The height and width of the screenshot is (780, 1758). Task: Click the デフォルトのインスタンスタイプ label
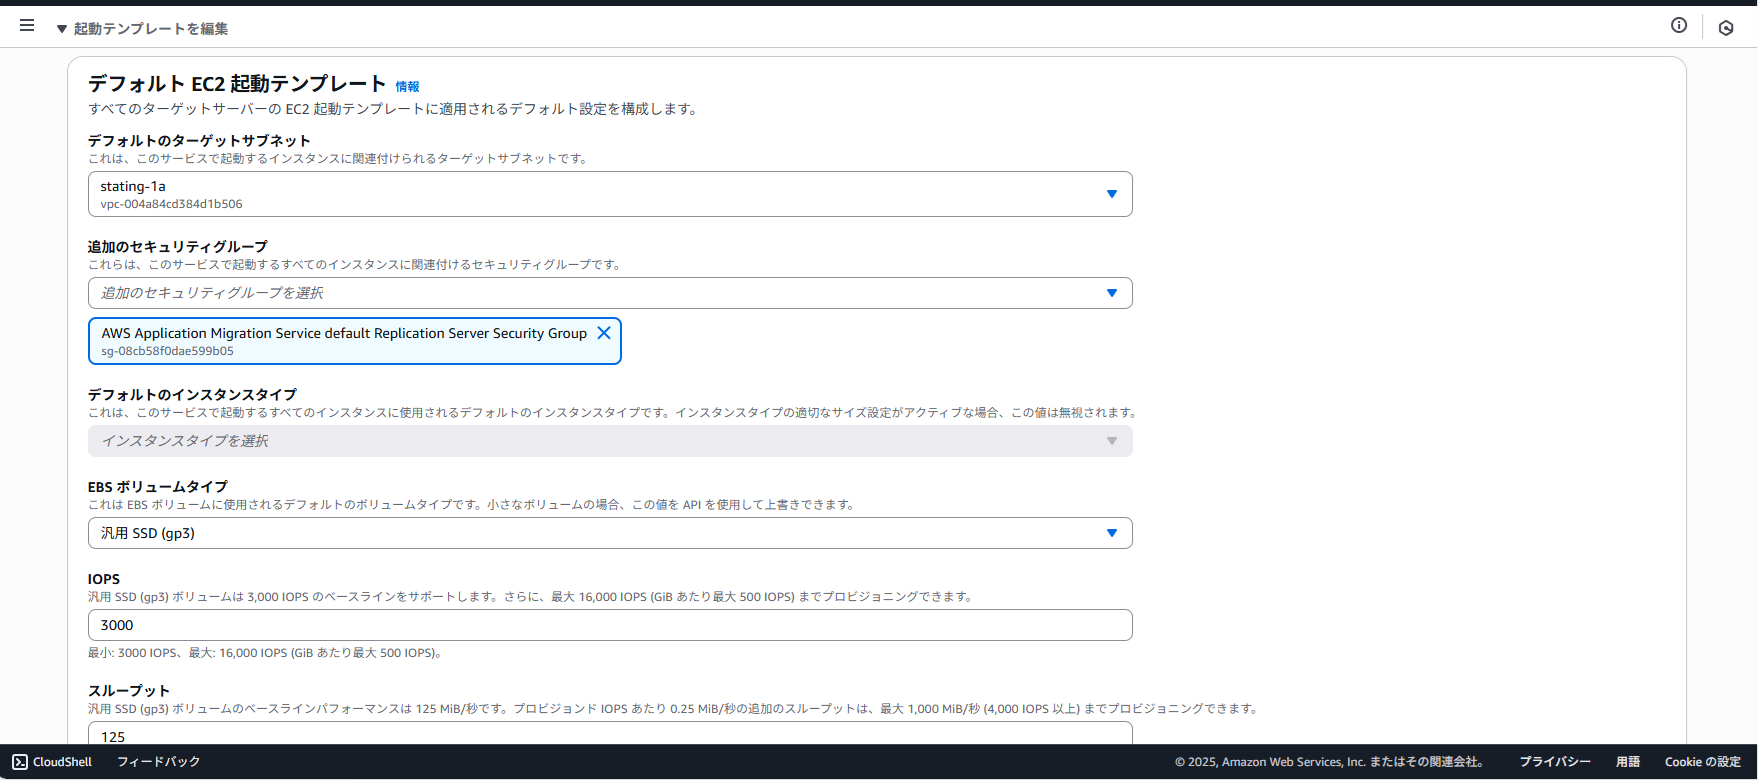click(192, 395)
